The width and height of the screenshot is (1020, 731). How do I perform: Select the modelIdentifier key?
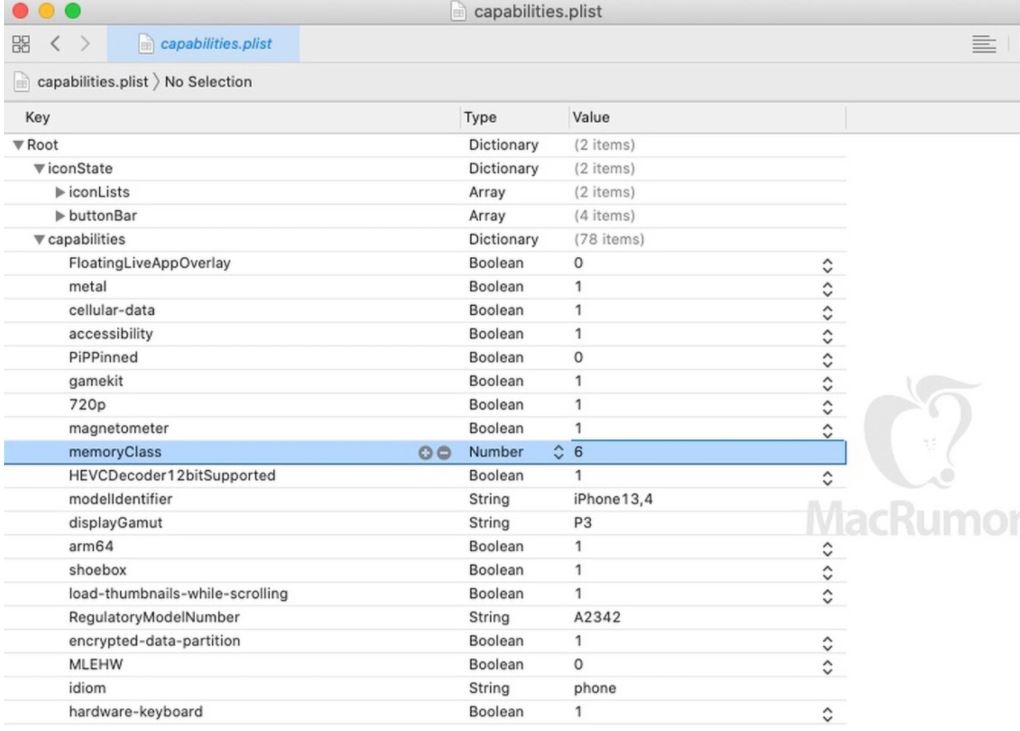(x=120, y=499)
